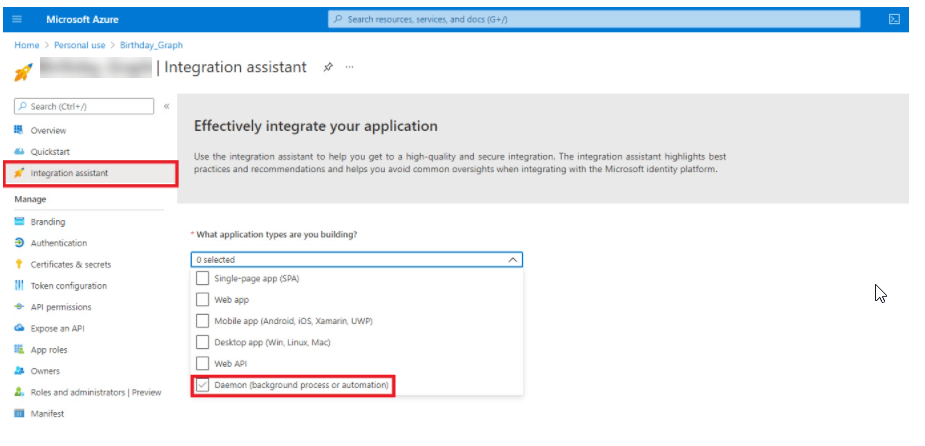
Task: Click the Certificates & secrets key icon
Action: click(19, 264)
